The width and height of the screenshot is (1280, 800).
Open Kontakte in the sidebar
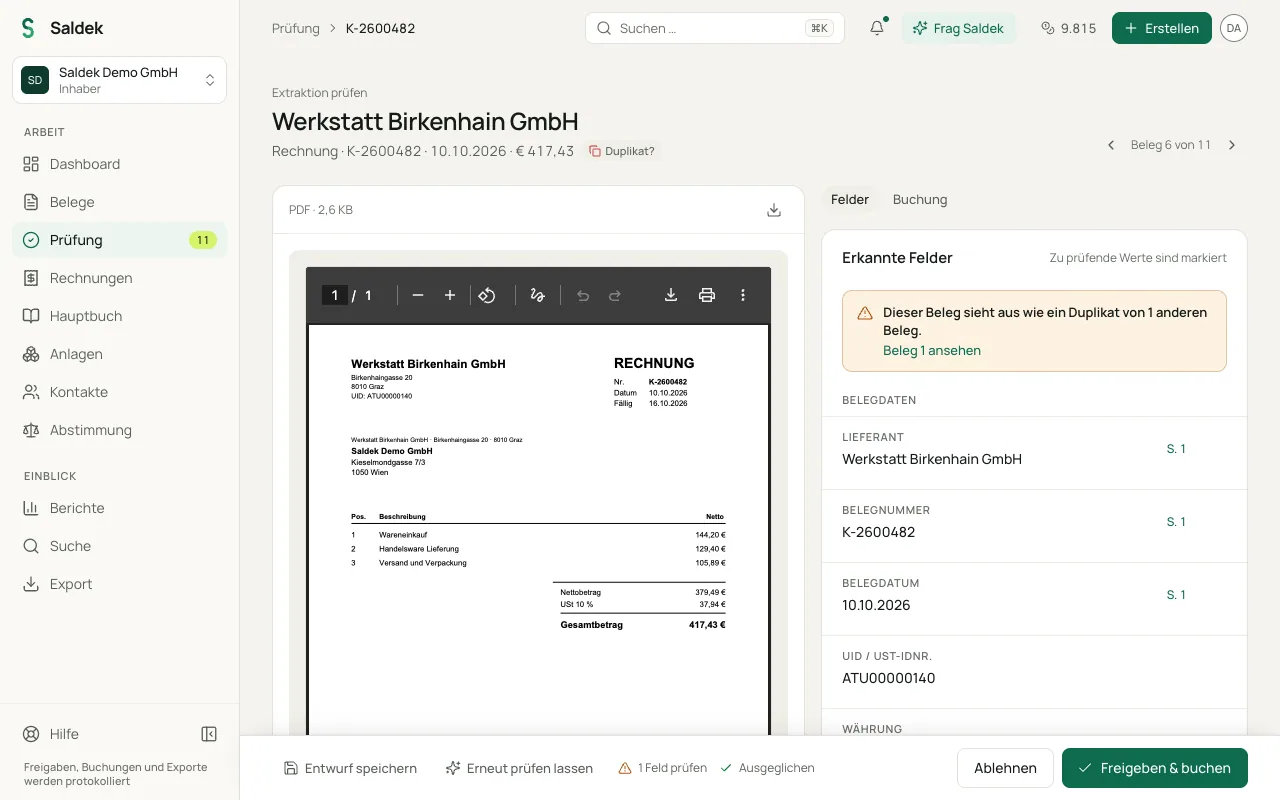(119, 392)
